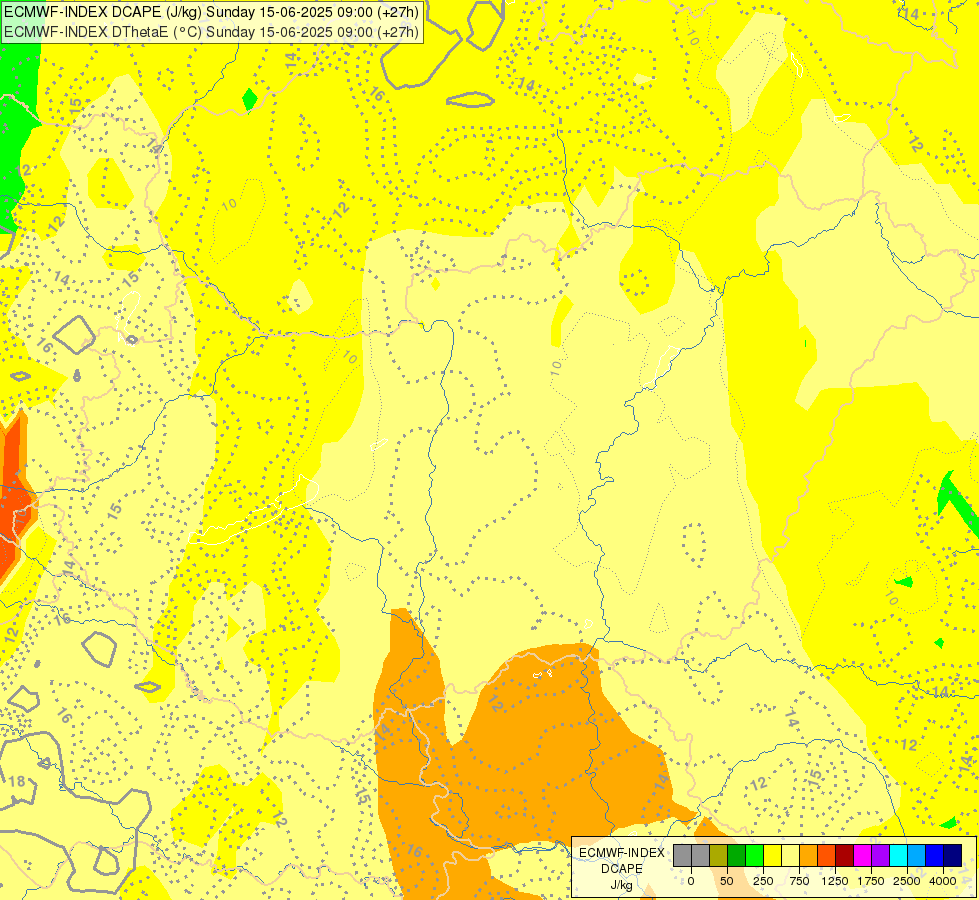The image size is (979, 900).
Task: Select the purple legend swatch
Action: (x=881, y=856)
